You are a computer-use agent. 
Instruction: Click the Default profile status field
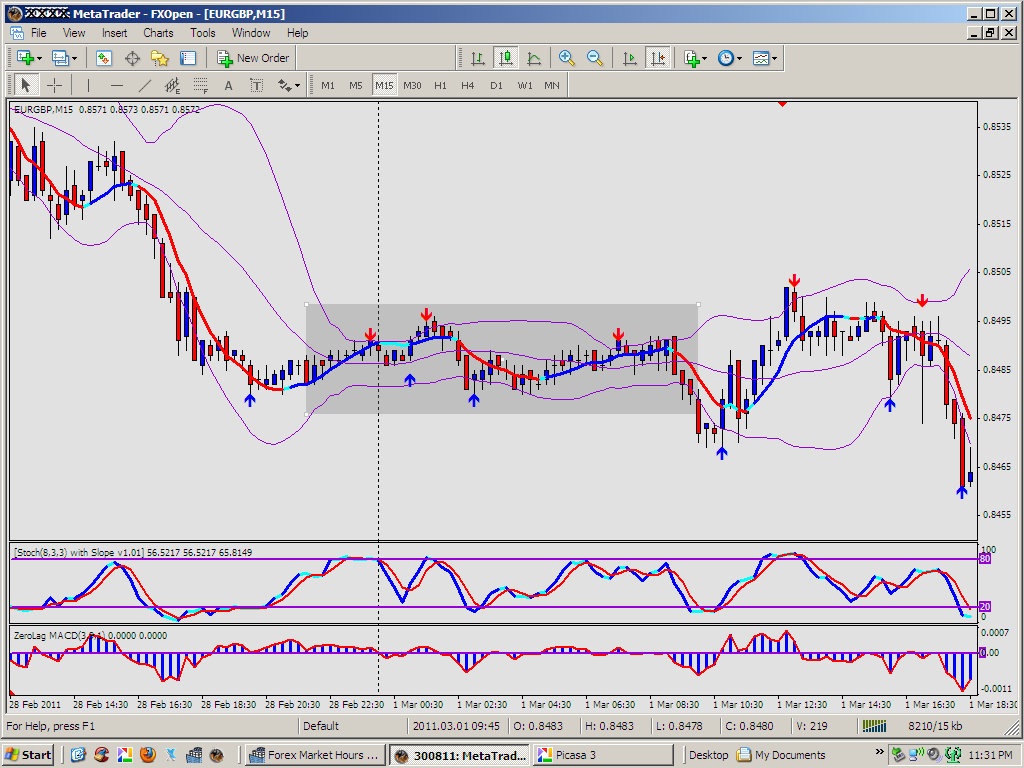tap(353, 726)
